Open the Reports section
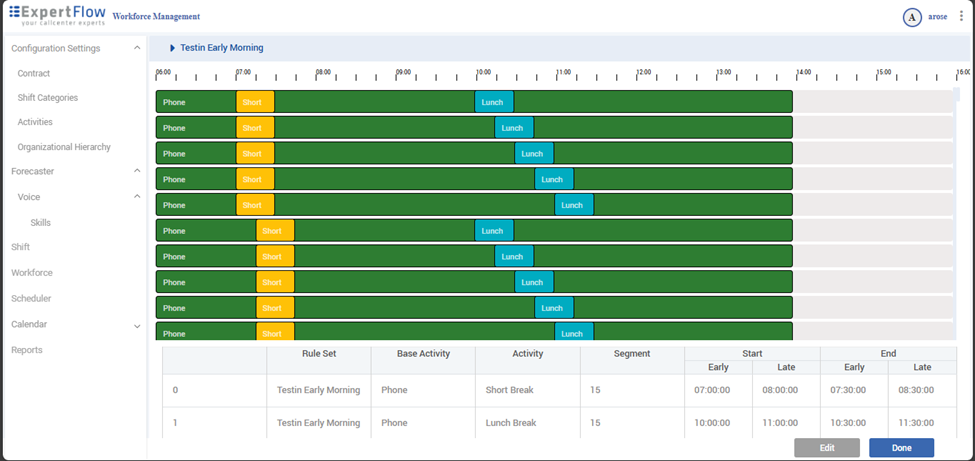Screen dimensions: 975x461 [27, 350]
